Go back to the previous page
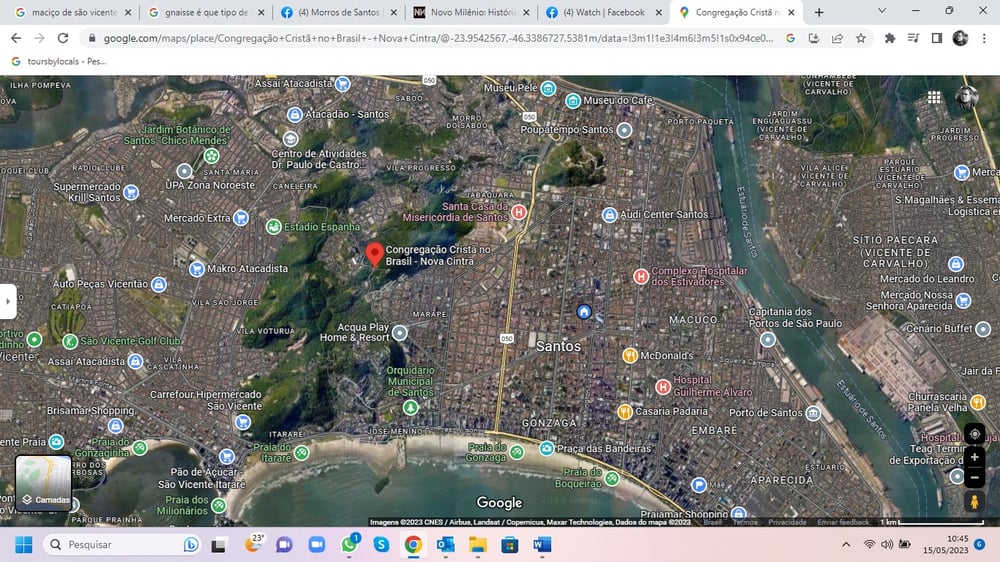Viewport: 1000px width, 562px height. (16, 38)
